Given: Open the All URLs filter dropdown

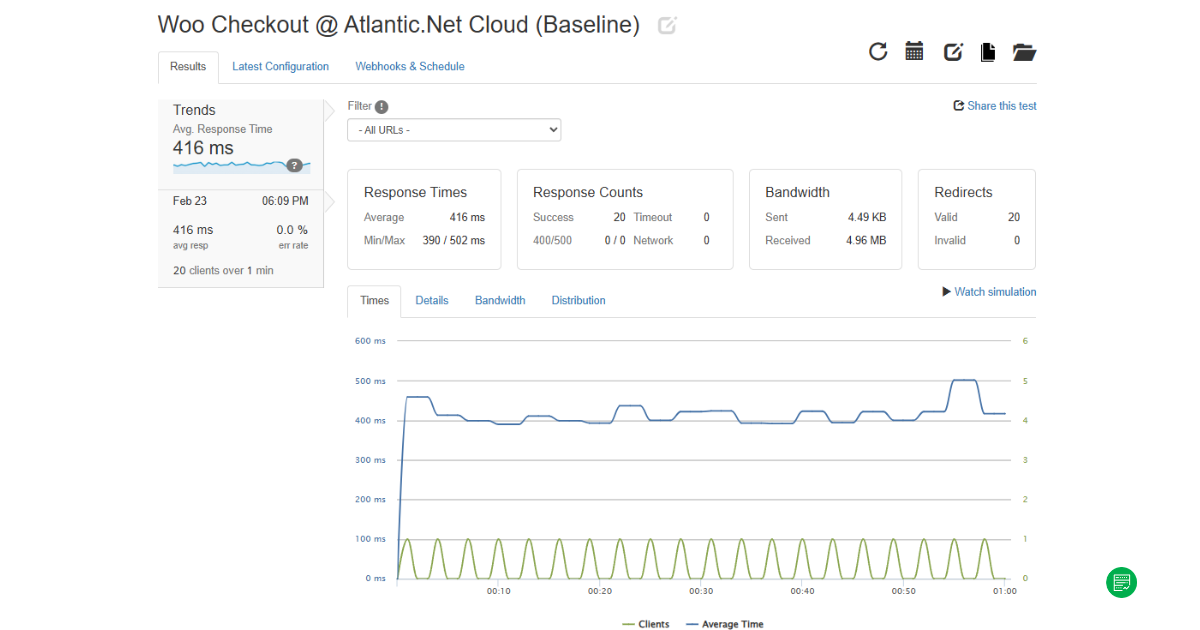Looking at the screenshot, I should coord(454,130).
